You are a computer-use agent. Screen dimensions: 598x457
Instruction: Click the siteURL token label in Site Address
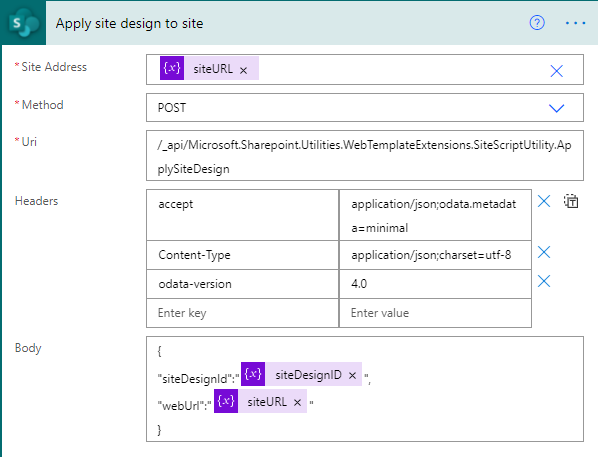(x=213, y=69)
